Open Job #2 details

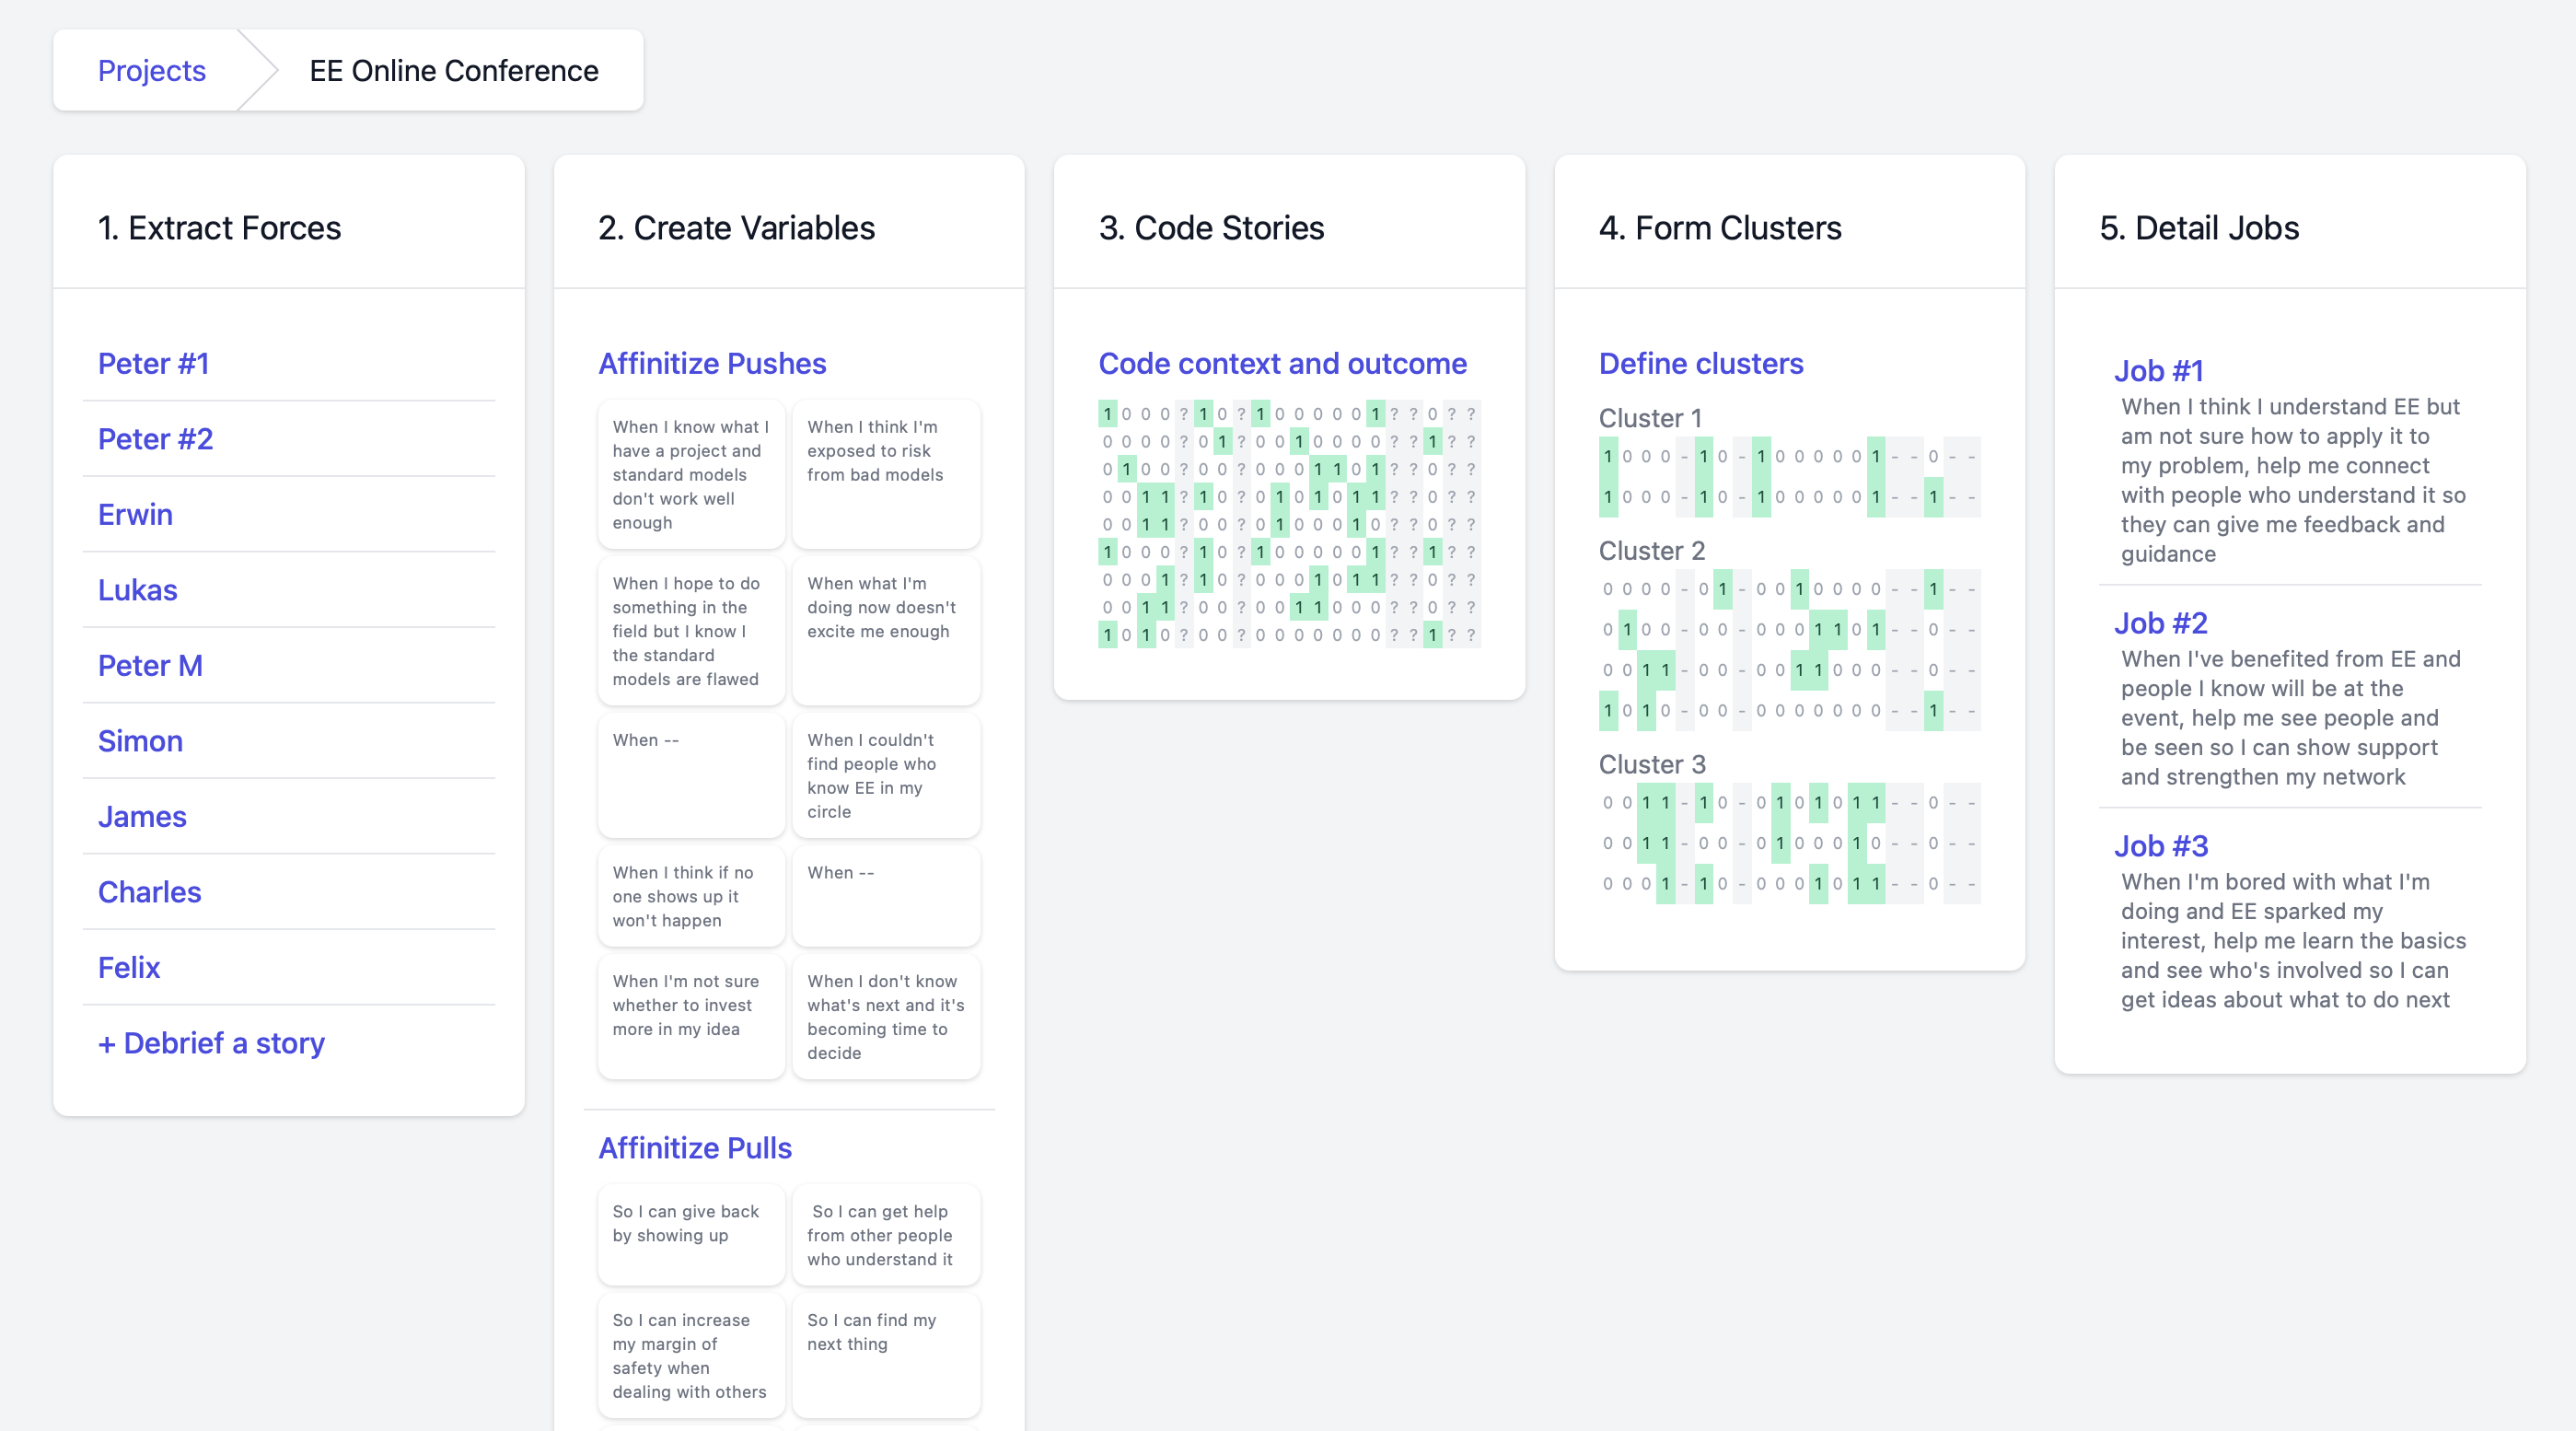(x=2160, y=623)
